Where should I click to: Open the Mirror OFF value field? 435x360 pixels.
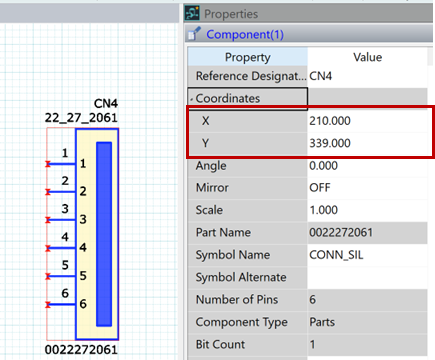[367, 188]
